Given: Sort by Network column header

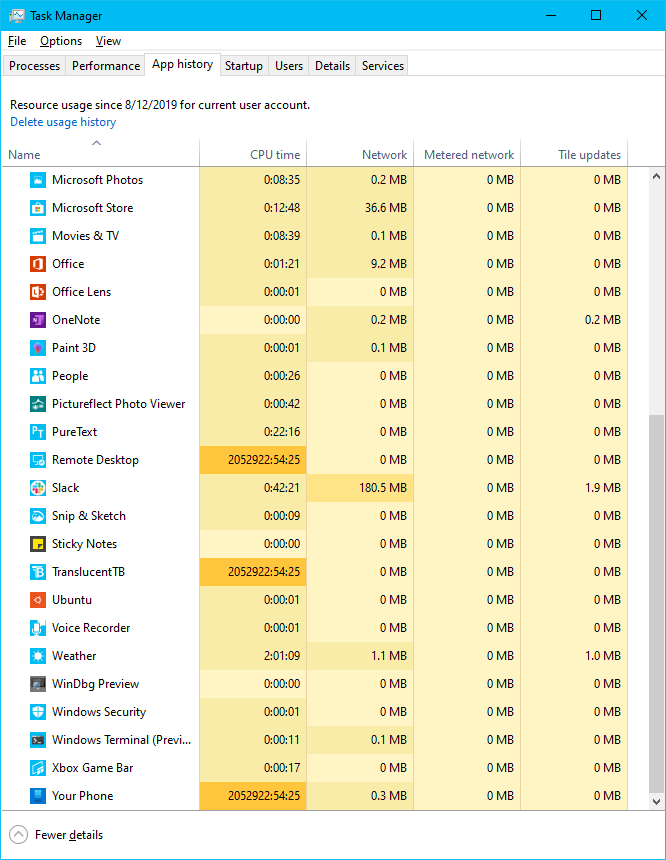Looking at the screenshot, I should 384,155.
